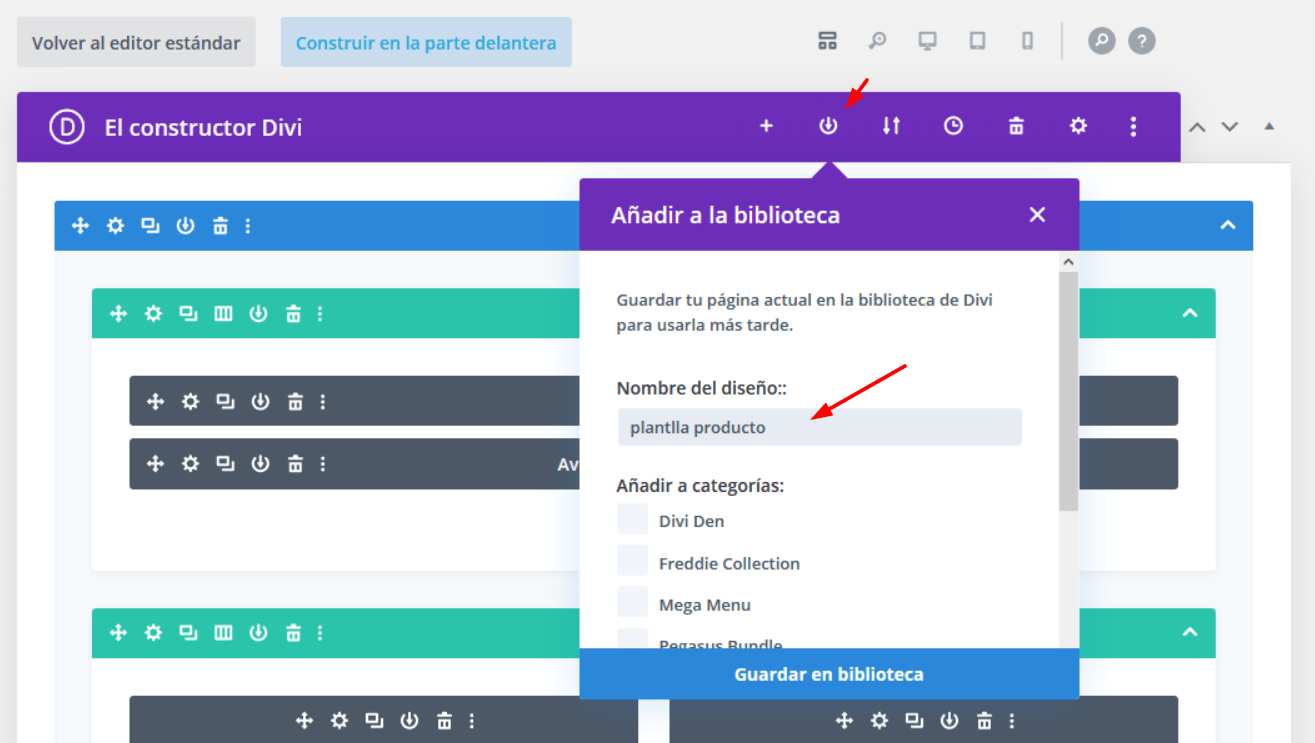
Task: Move metabox down with the down chevron
Action: pos(1230,127)
